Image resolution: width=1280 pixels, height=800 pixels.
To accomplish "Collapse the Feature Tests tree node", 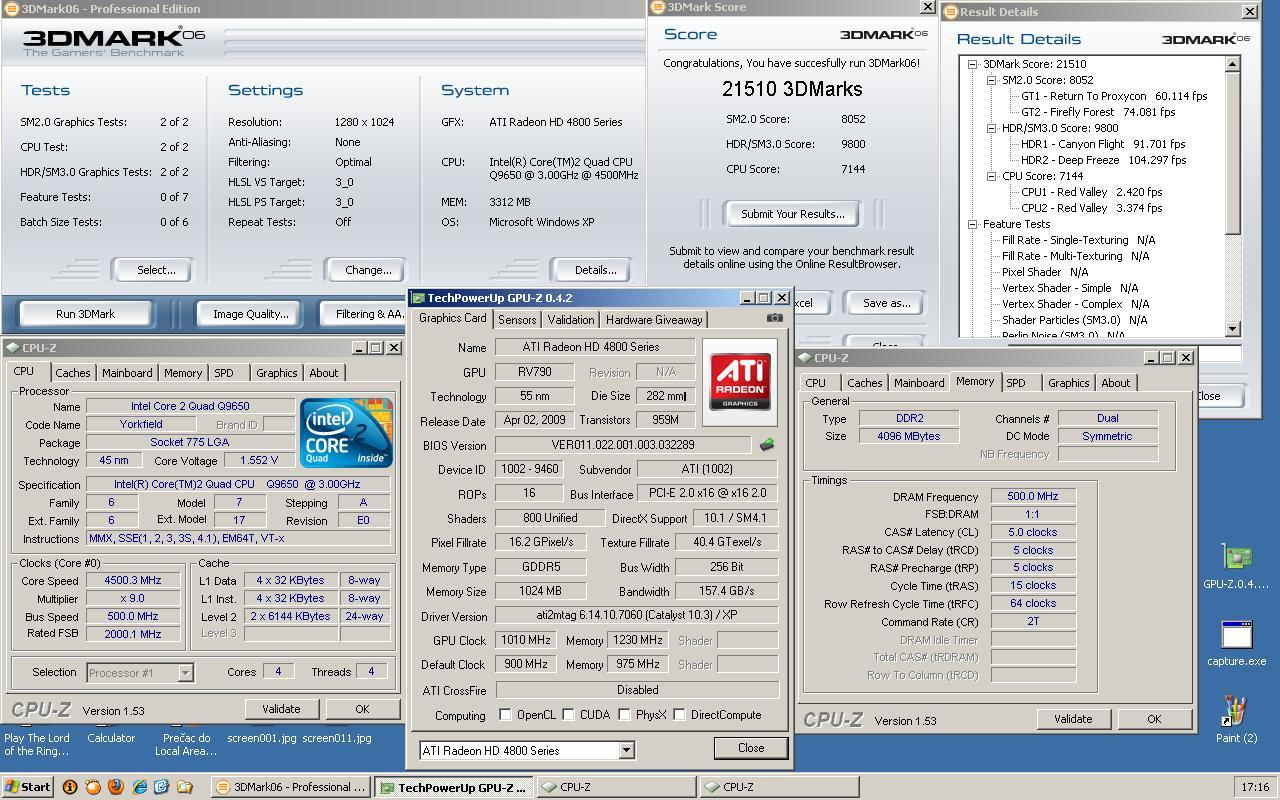I will point(972,224).
